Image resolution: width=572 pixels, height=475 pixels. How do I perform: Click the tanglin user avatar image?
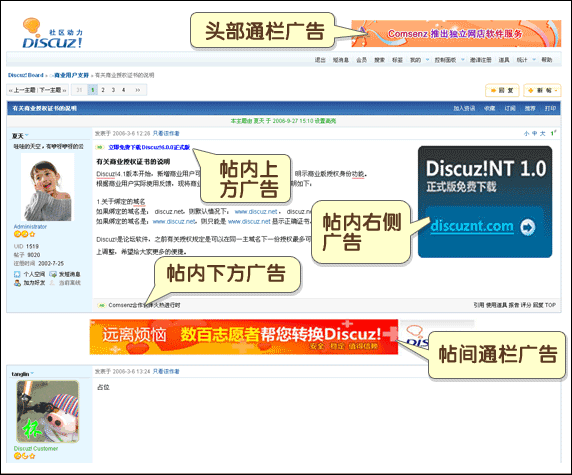tap(47, 412)
